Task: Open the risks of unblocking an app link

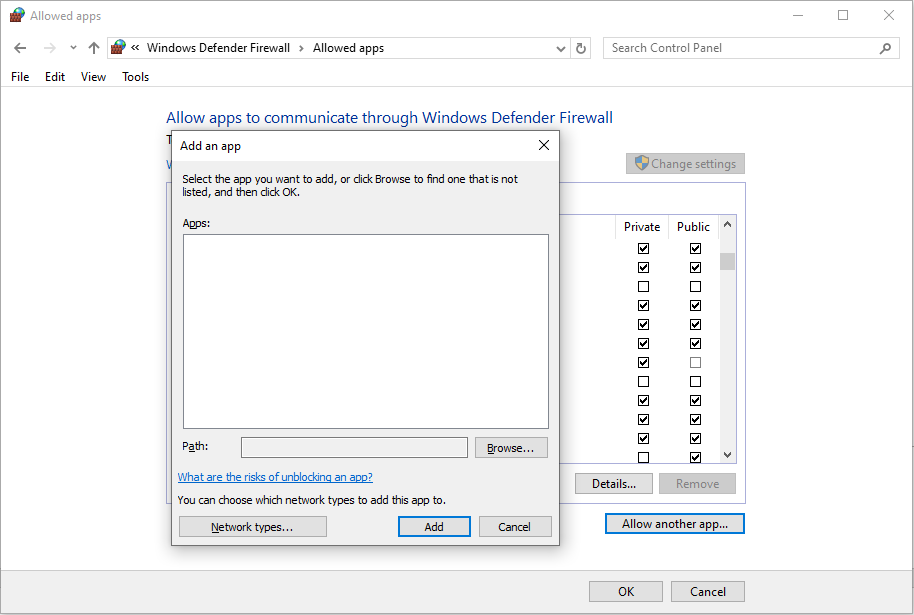Action: coord(275,477)
